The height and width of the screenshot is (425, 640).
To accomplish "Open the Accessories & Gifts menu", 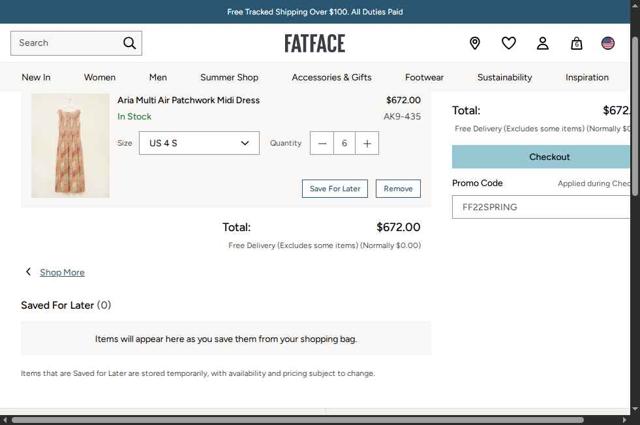I will point(331,77).
